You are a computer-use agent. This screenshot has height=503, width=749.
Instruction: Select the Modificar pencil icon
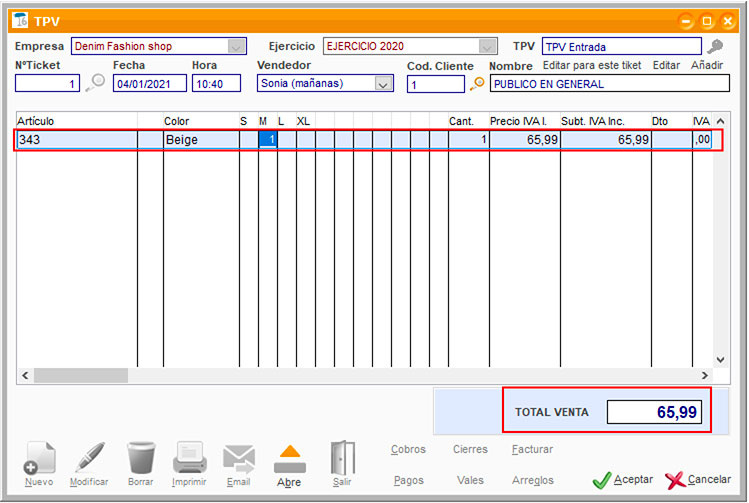[x=89, y=458]
